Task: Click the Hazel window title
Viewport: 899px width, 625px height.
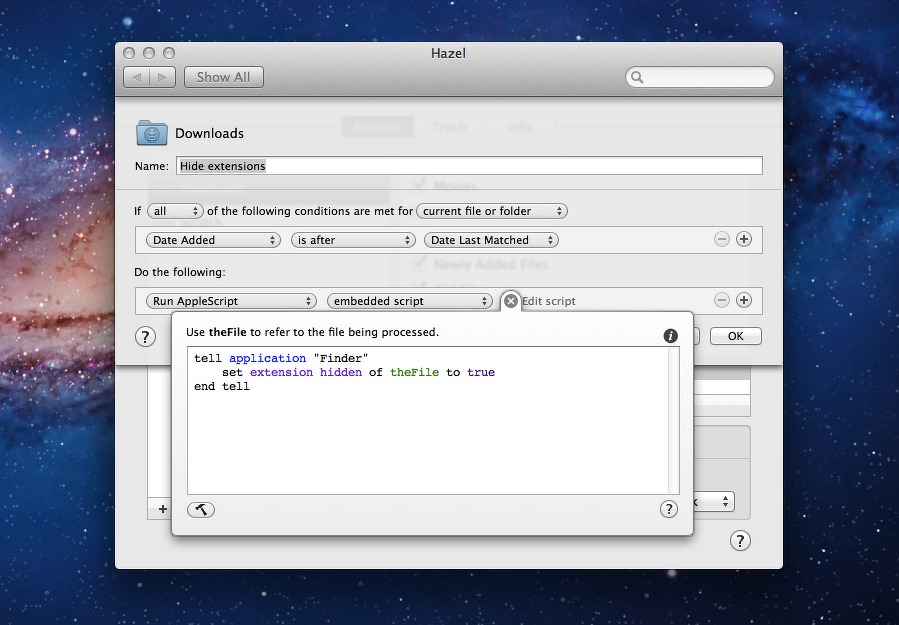Action: 448,53
